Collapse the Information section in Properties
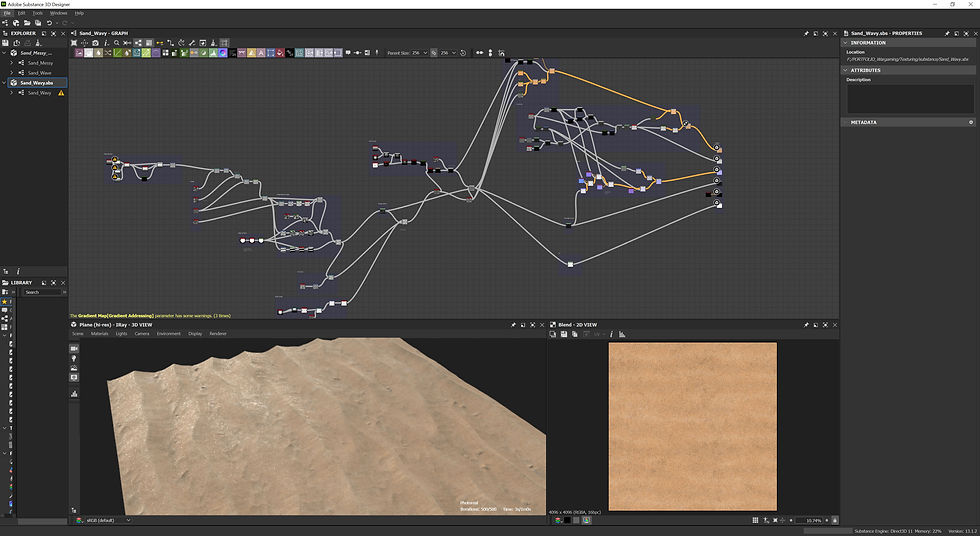The width and height of the screenshot is (980, 536). pos(846,43)
